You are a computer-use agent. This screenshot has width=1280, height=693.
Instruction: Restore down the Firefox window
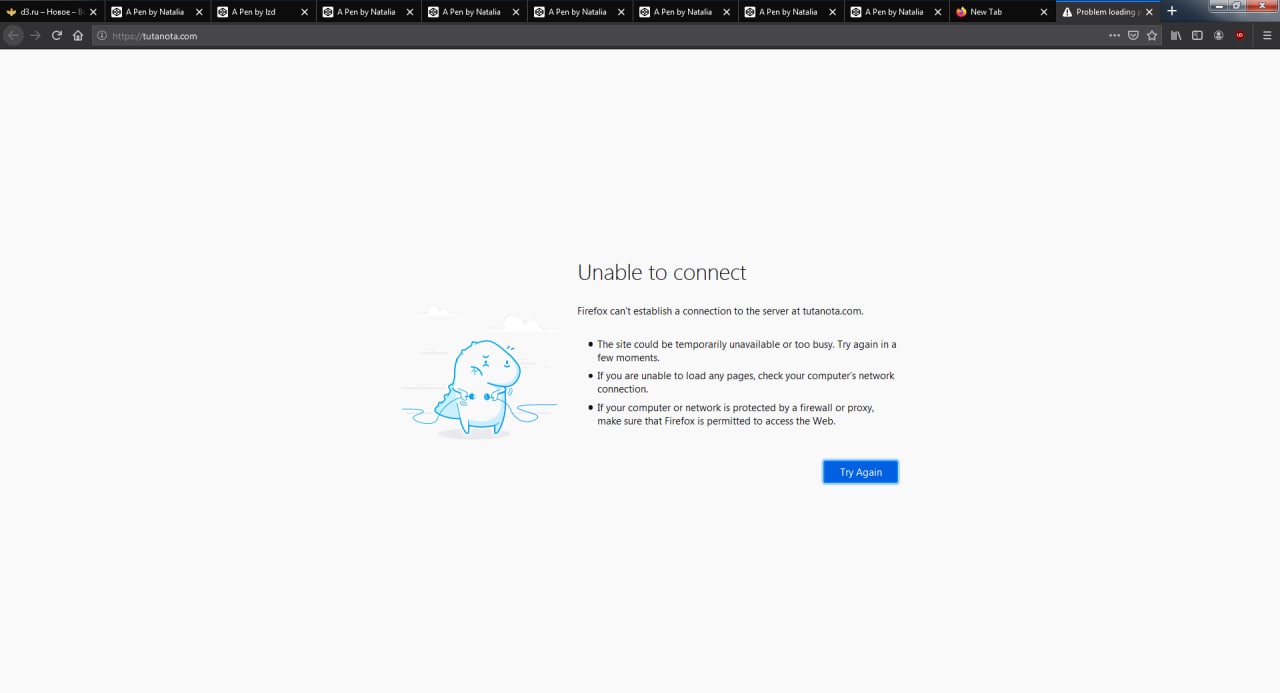(1238, 5)
